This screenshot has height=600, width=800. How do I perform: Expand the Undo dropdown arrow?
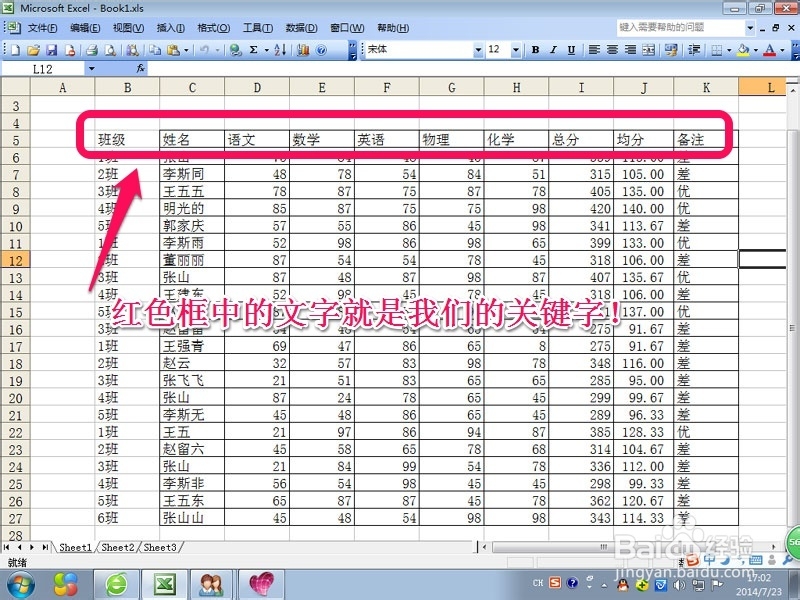(x=216, y=49)
